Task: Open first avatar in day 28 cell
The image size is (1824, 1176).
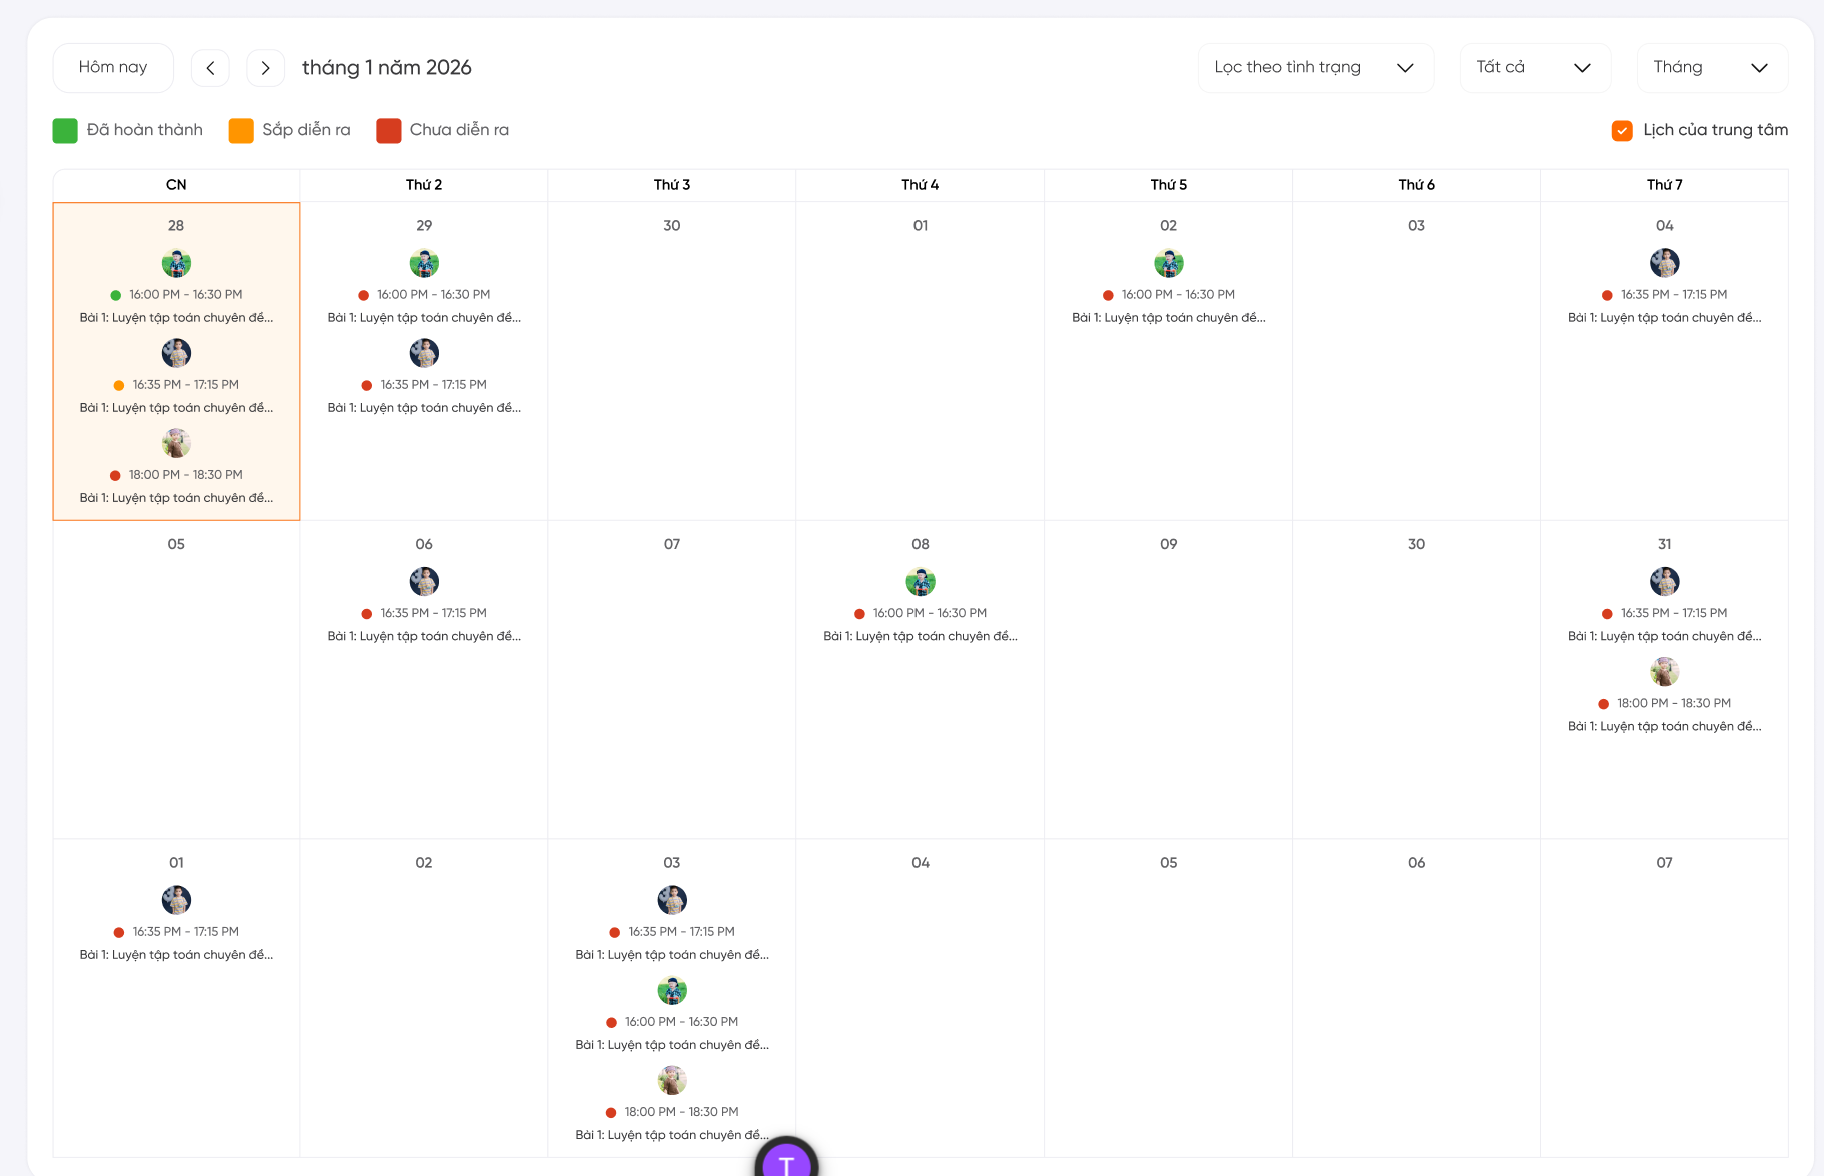Action: [176, 264]
